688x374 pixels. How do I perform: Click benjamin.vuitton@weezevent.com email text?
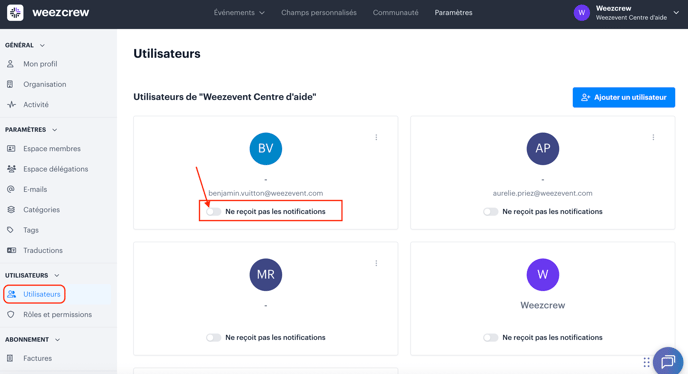point(265,193)
